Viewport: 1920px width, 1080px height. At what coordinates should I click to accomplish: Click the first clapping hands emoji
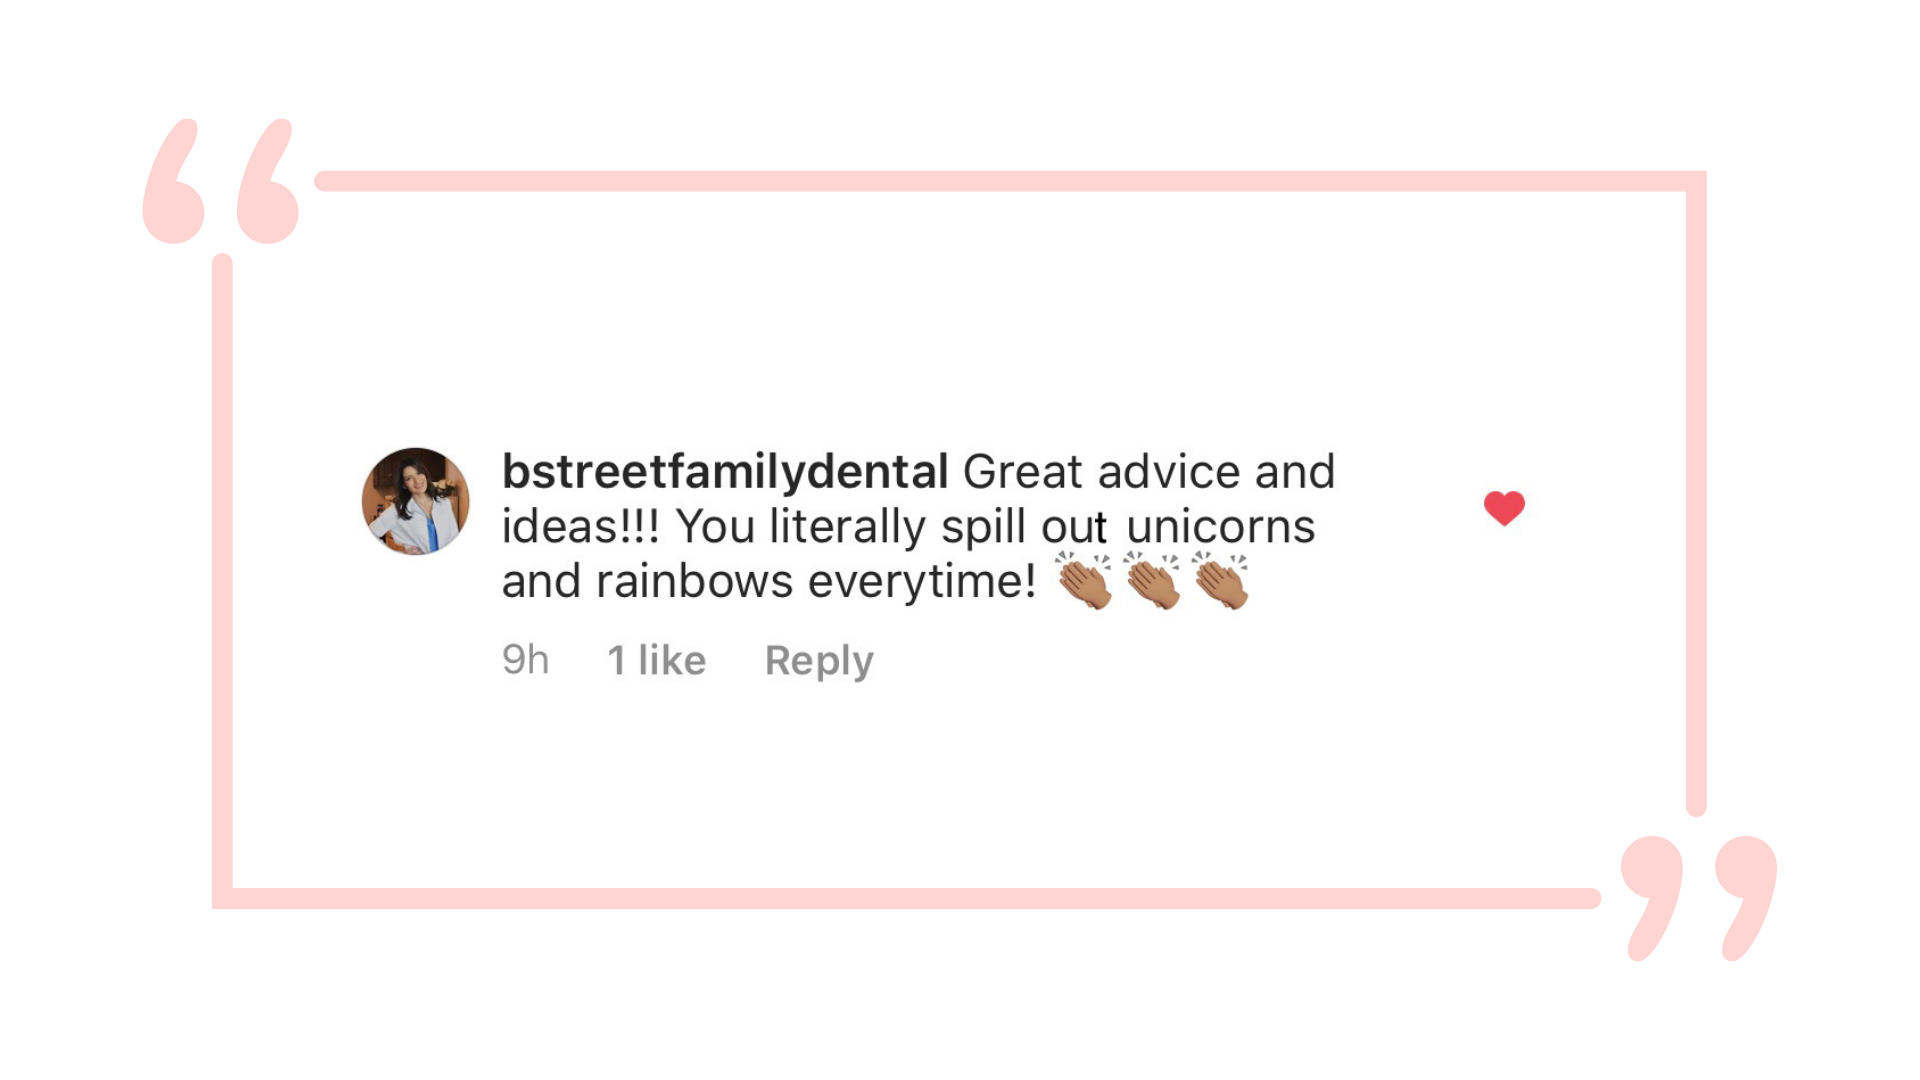click(1083, 581)
